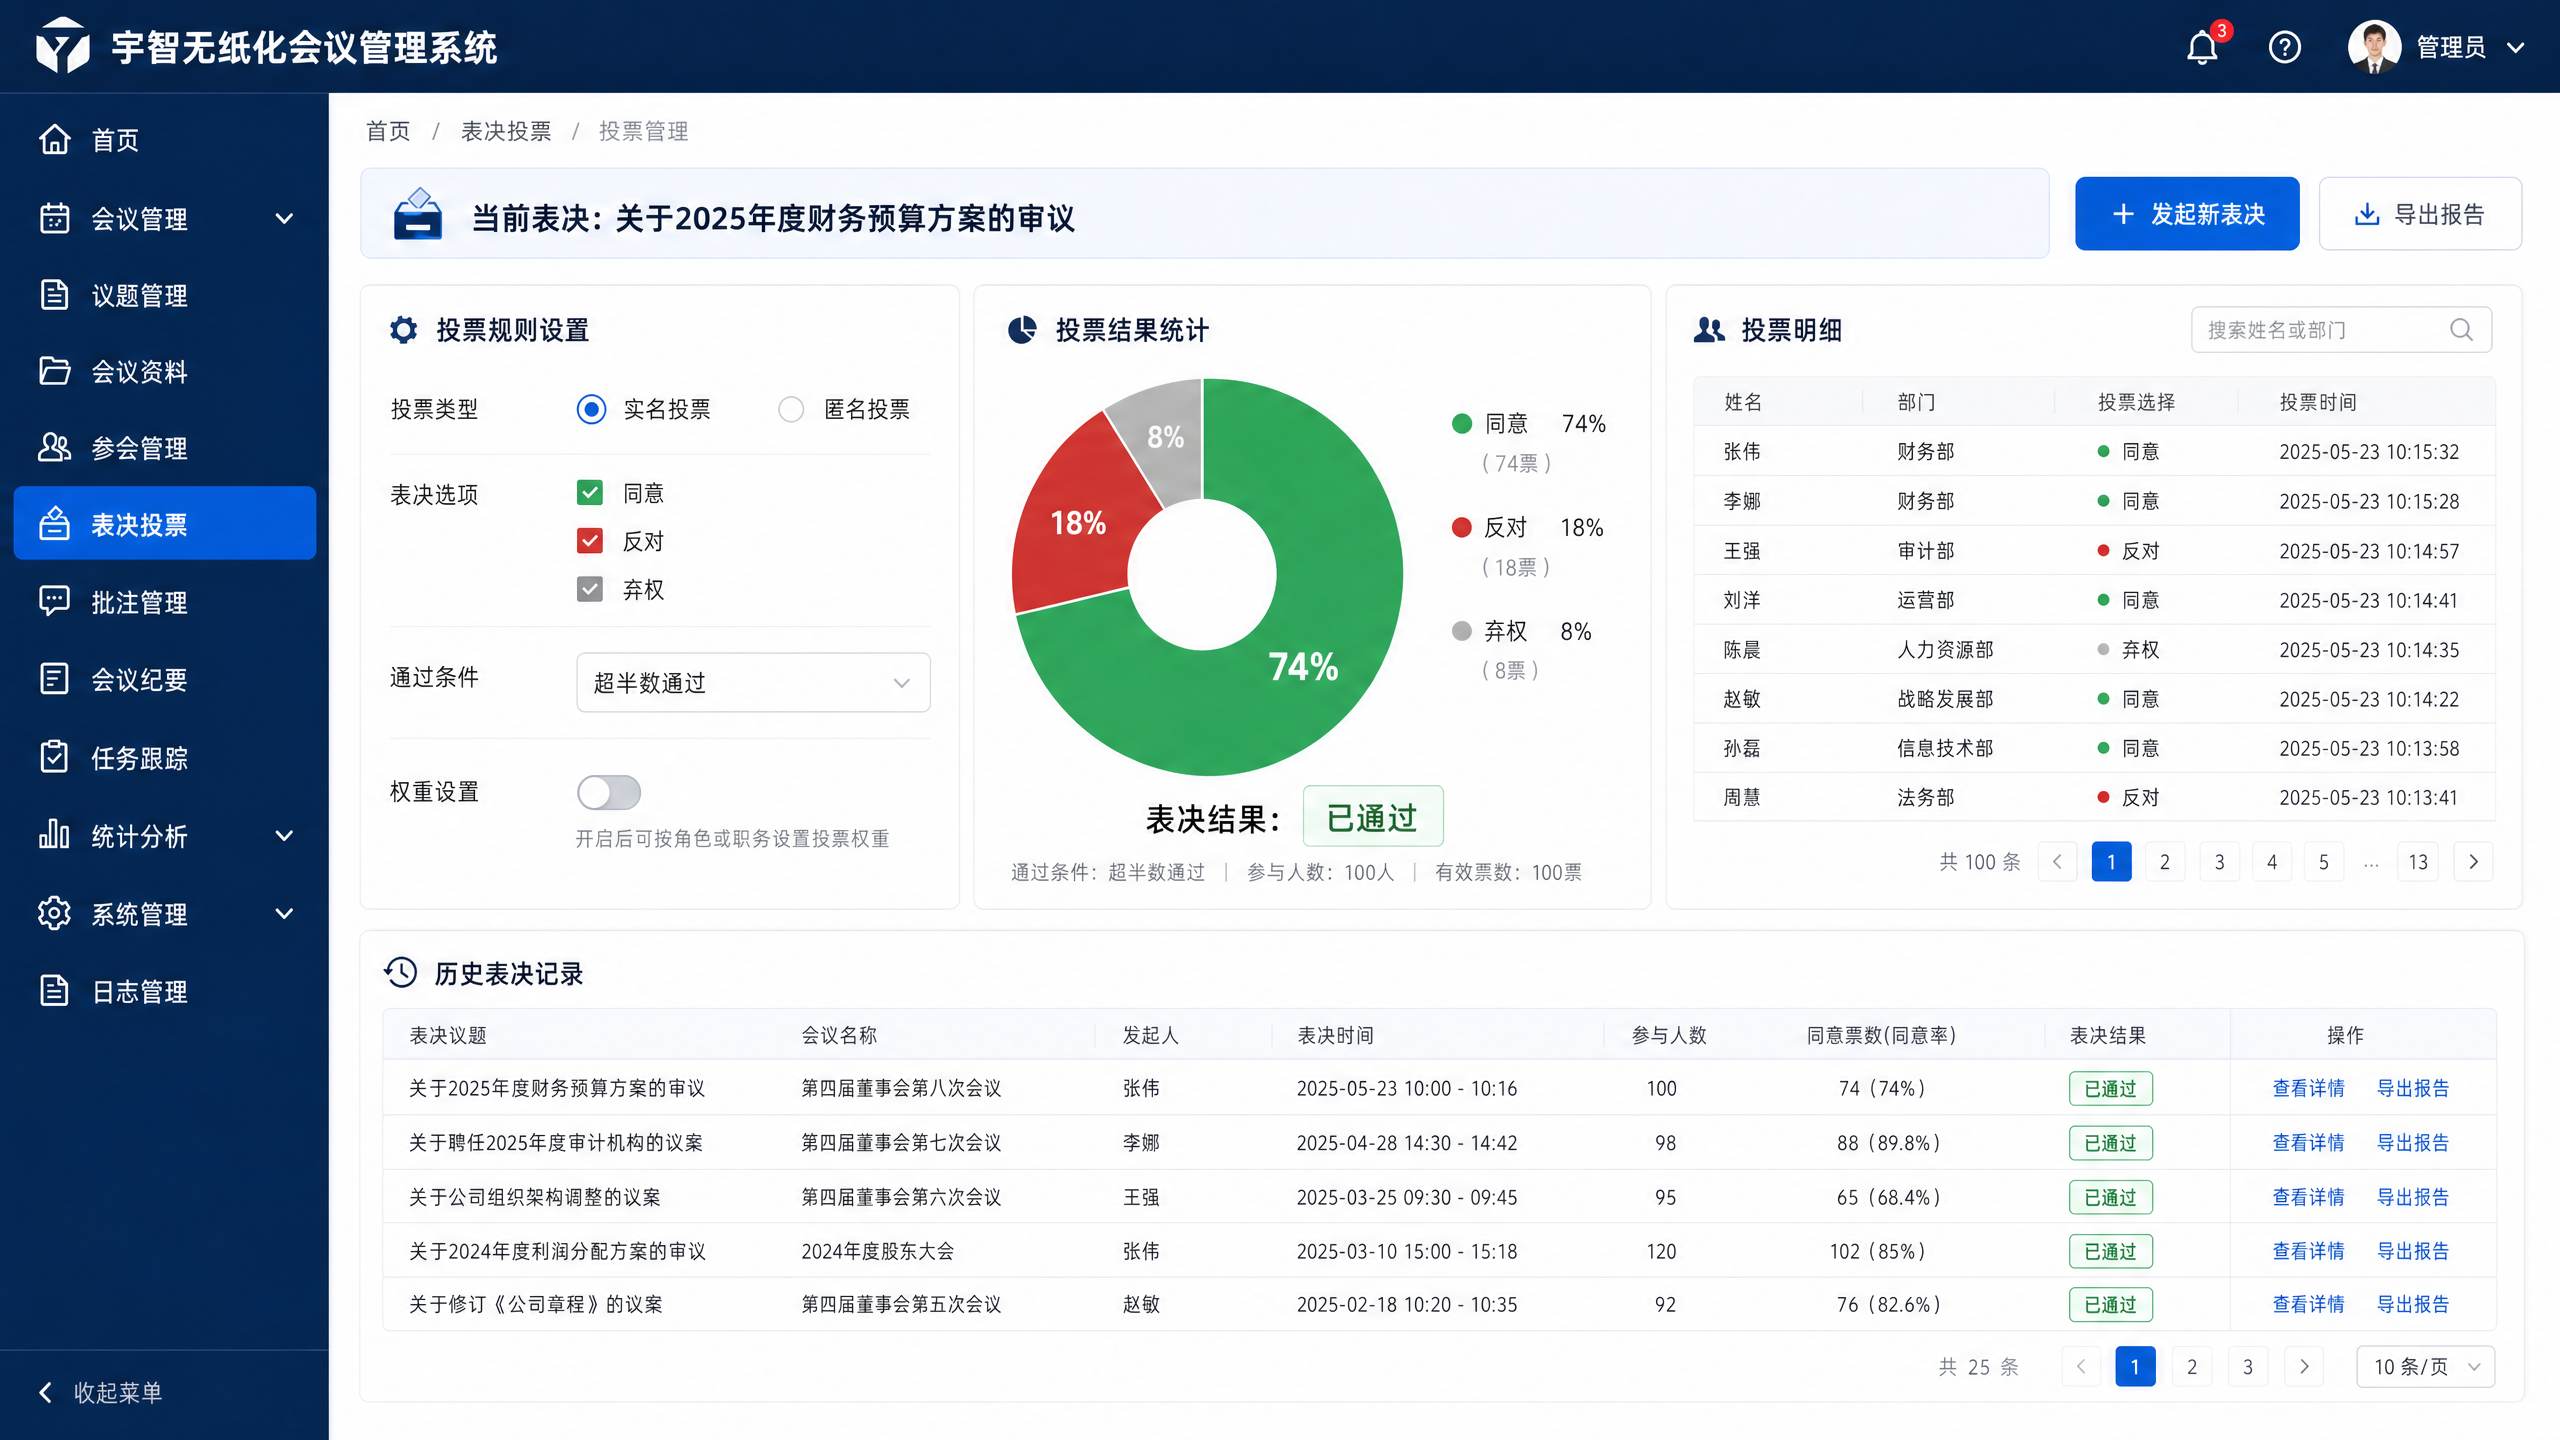Click the 参会管理 people icon
This screenshot has height=1440, width=2560.
coord(55,447)
